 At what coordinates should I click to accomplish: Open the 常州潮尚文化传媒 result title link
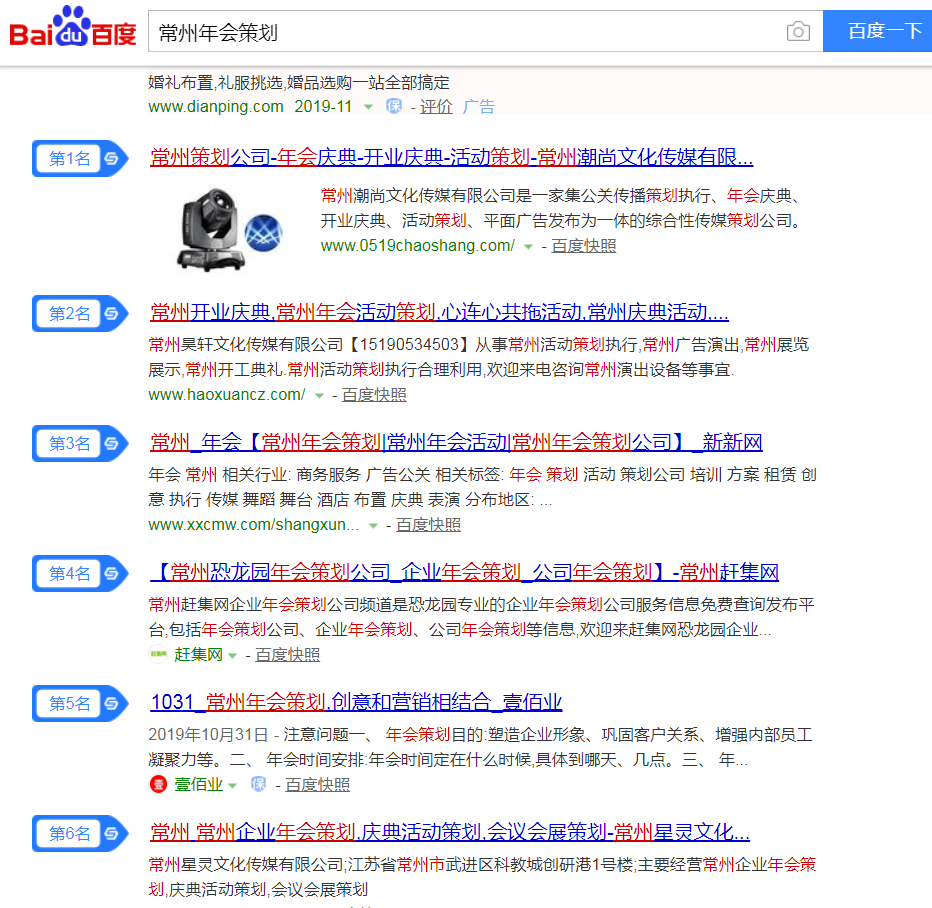coord(451,157)
